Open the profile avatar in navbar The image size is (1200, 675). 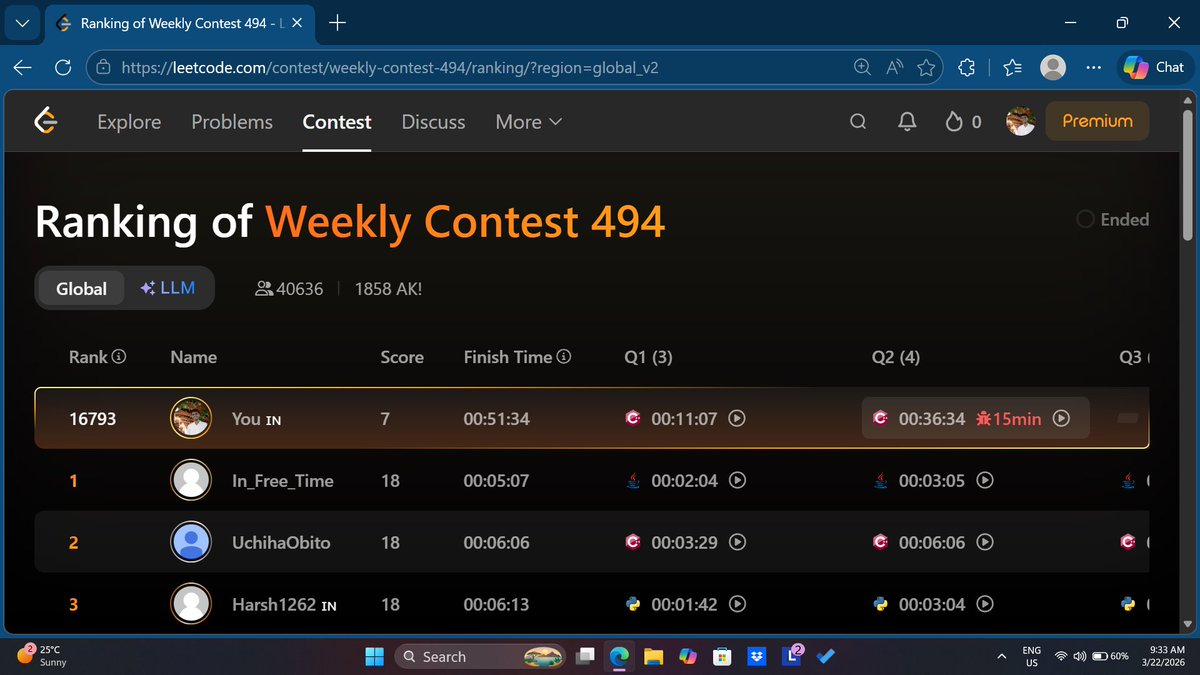pos(1020,122)
